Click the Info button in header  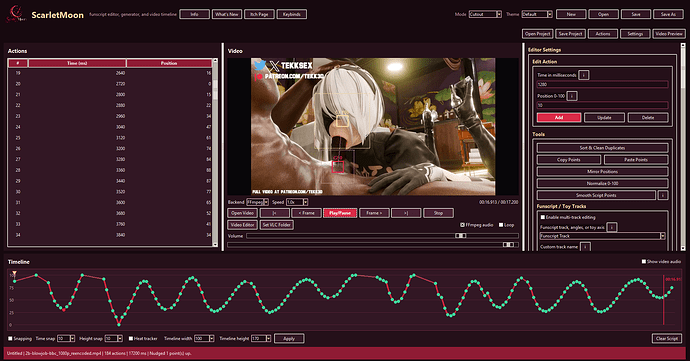click(x=194, y=14)
